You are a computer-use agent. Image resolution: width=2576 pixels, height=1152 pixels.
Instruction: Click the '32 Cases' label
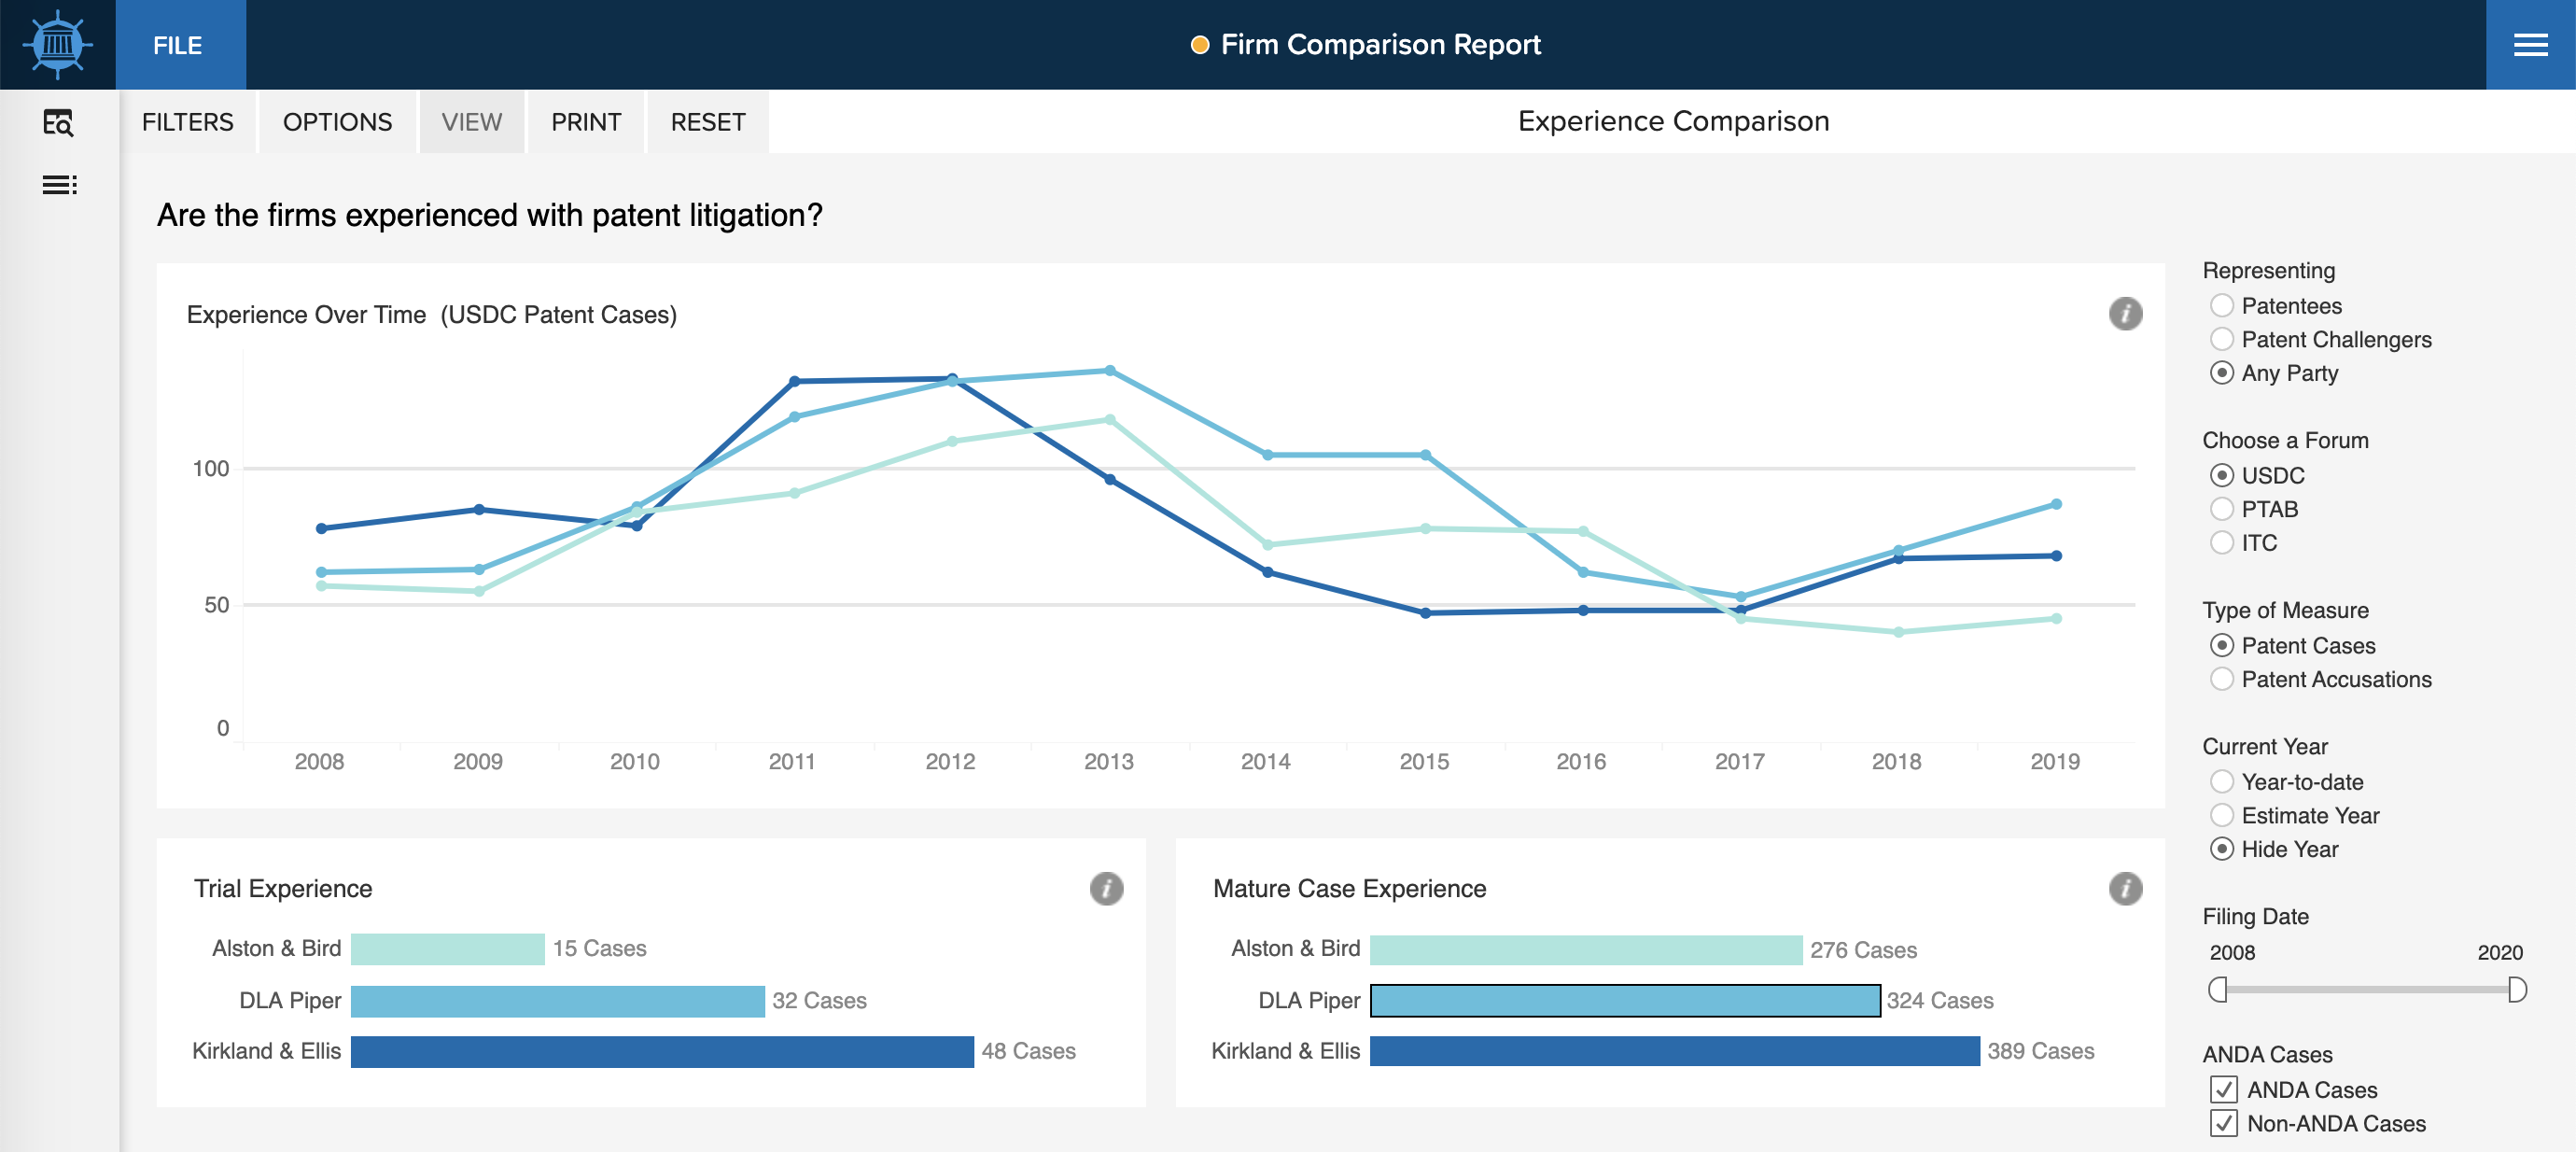click(819, 1000)
